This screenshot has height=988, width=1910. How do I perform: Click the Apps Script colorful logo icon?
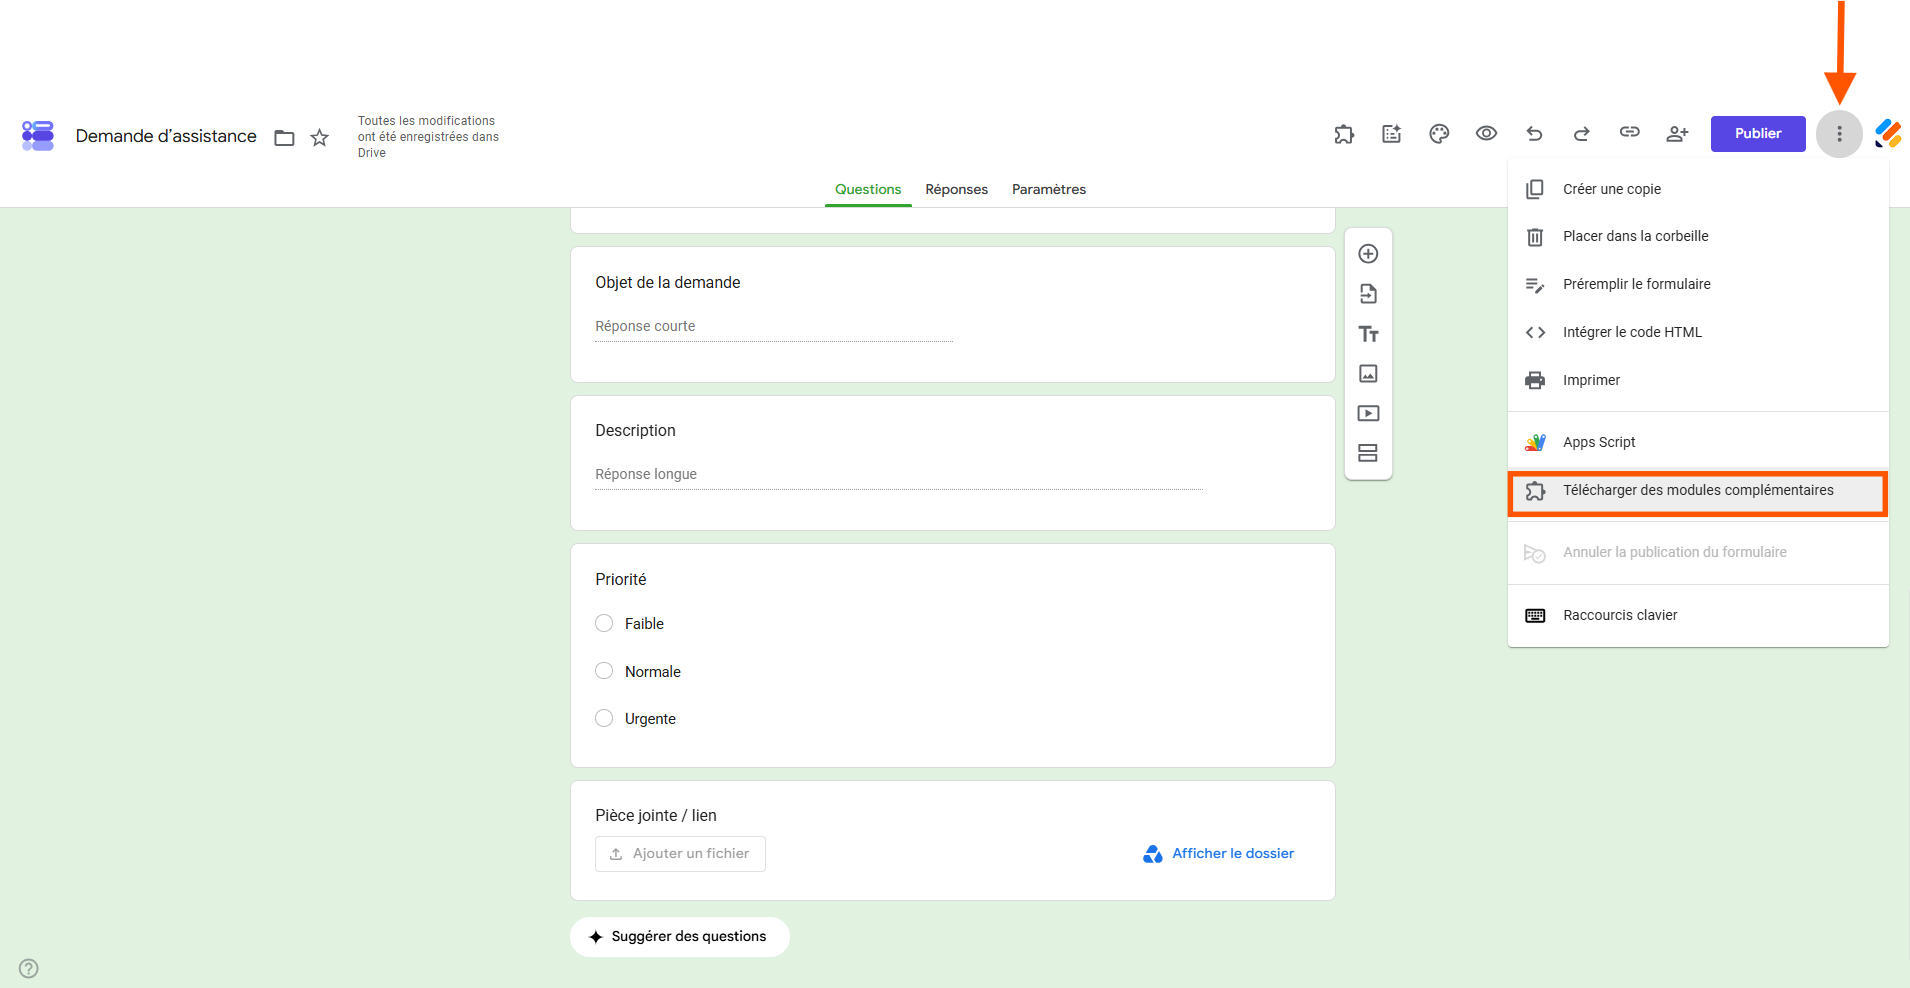click(1535, 443)
